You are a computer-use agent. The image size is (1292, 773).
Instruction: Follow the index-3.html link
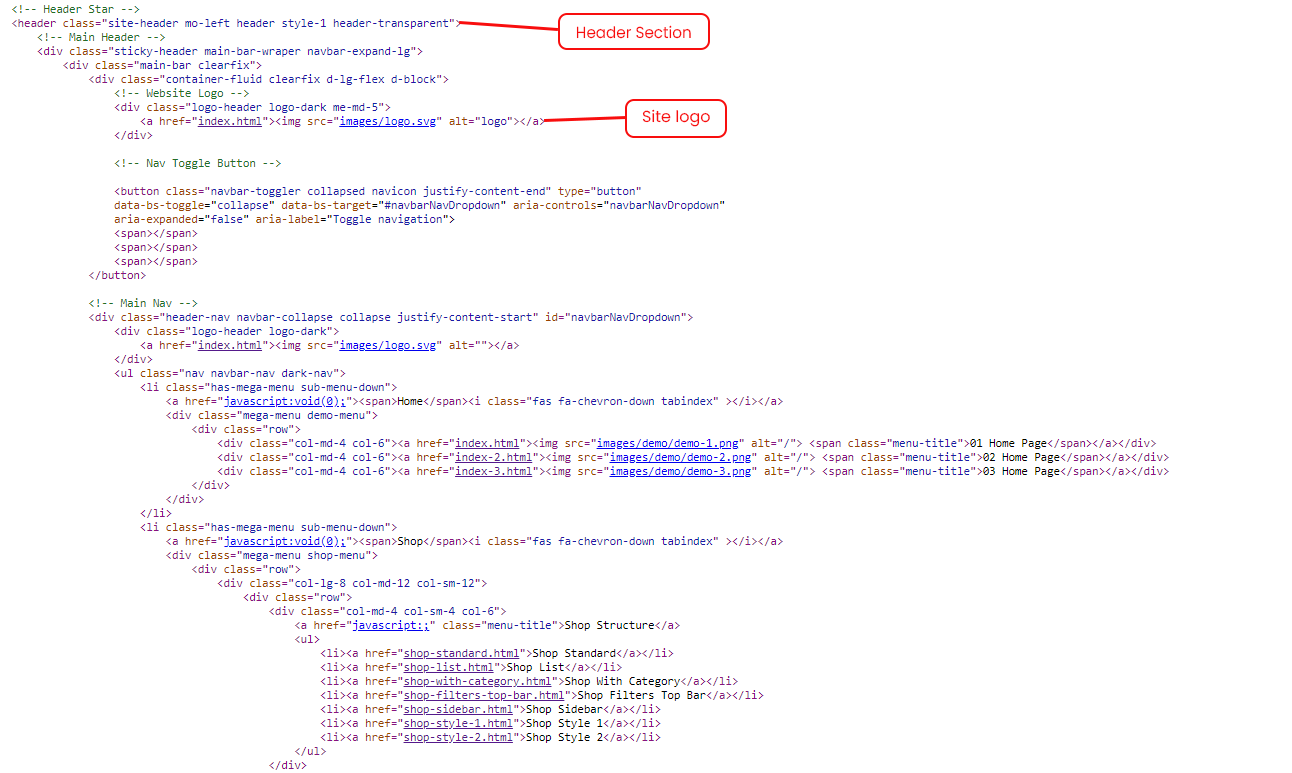(x=493, y=471)
